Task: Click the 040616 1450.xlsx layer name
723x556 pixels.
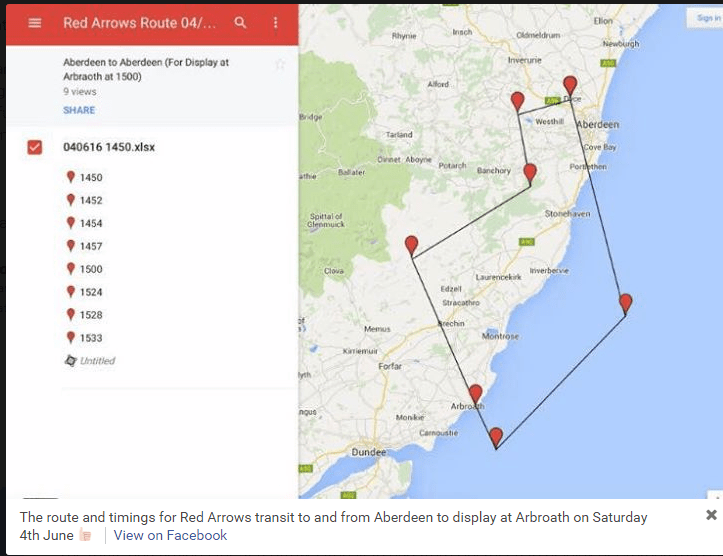Action: coord(109,147)
